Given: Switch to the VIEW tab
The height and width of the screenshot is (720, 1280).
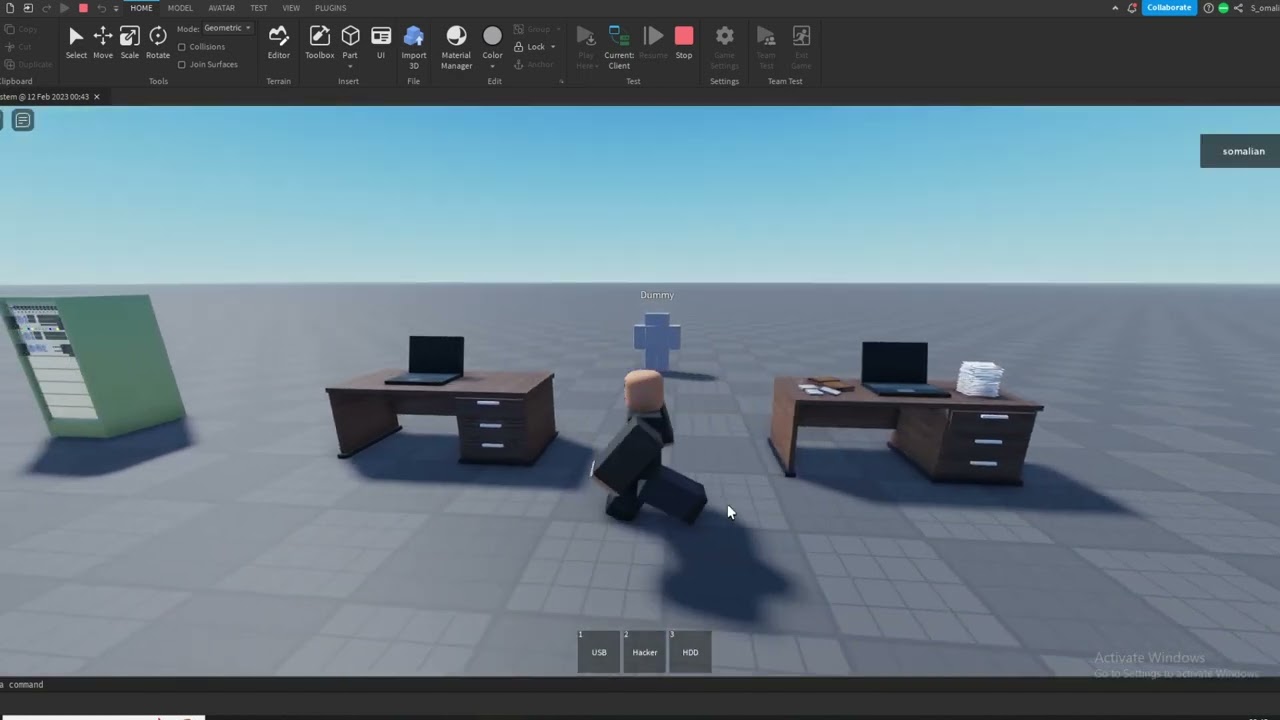Looking at the screenshot, I should pyautogui.click(x=291, y=8).
